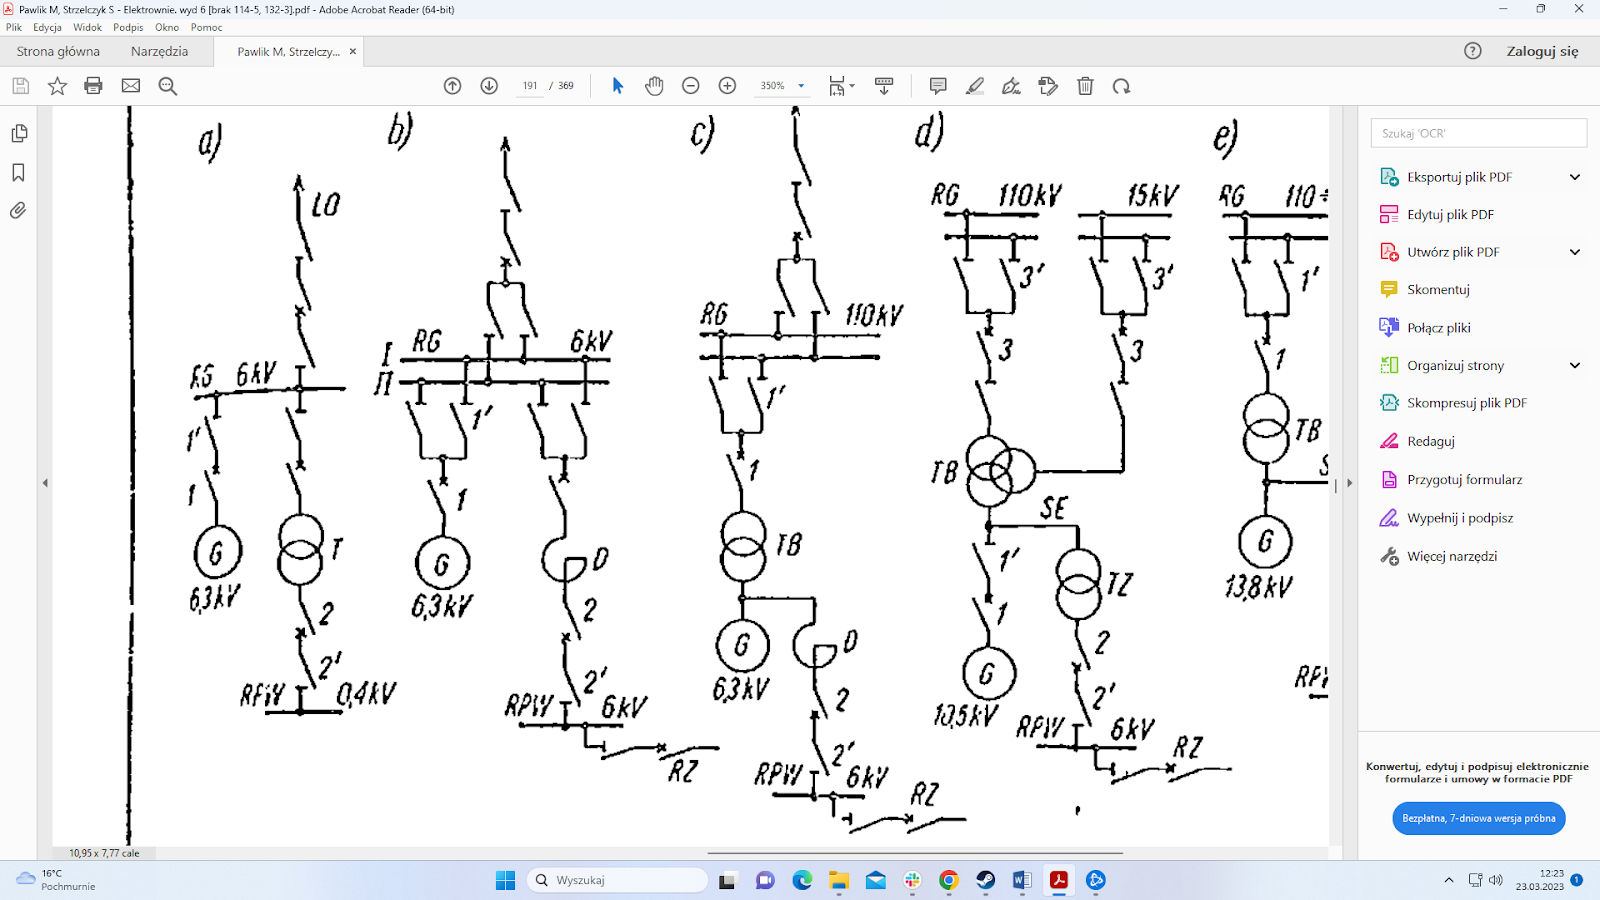Click the zoom in plus icon
Viewport: 1600px width, 900px height.
tap(727, 86)
